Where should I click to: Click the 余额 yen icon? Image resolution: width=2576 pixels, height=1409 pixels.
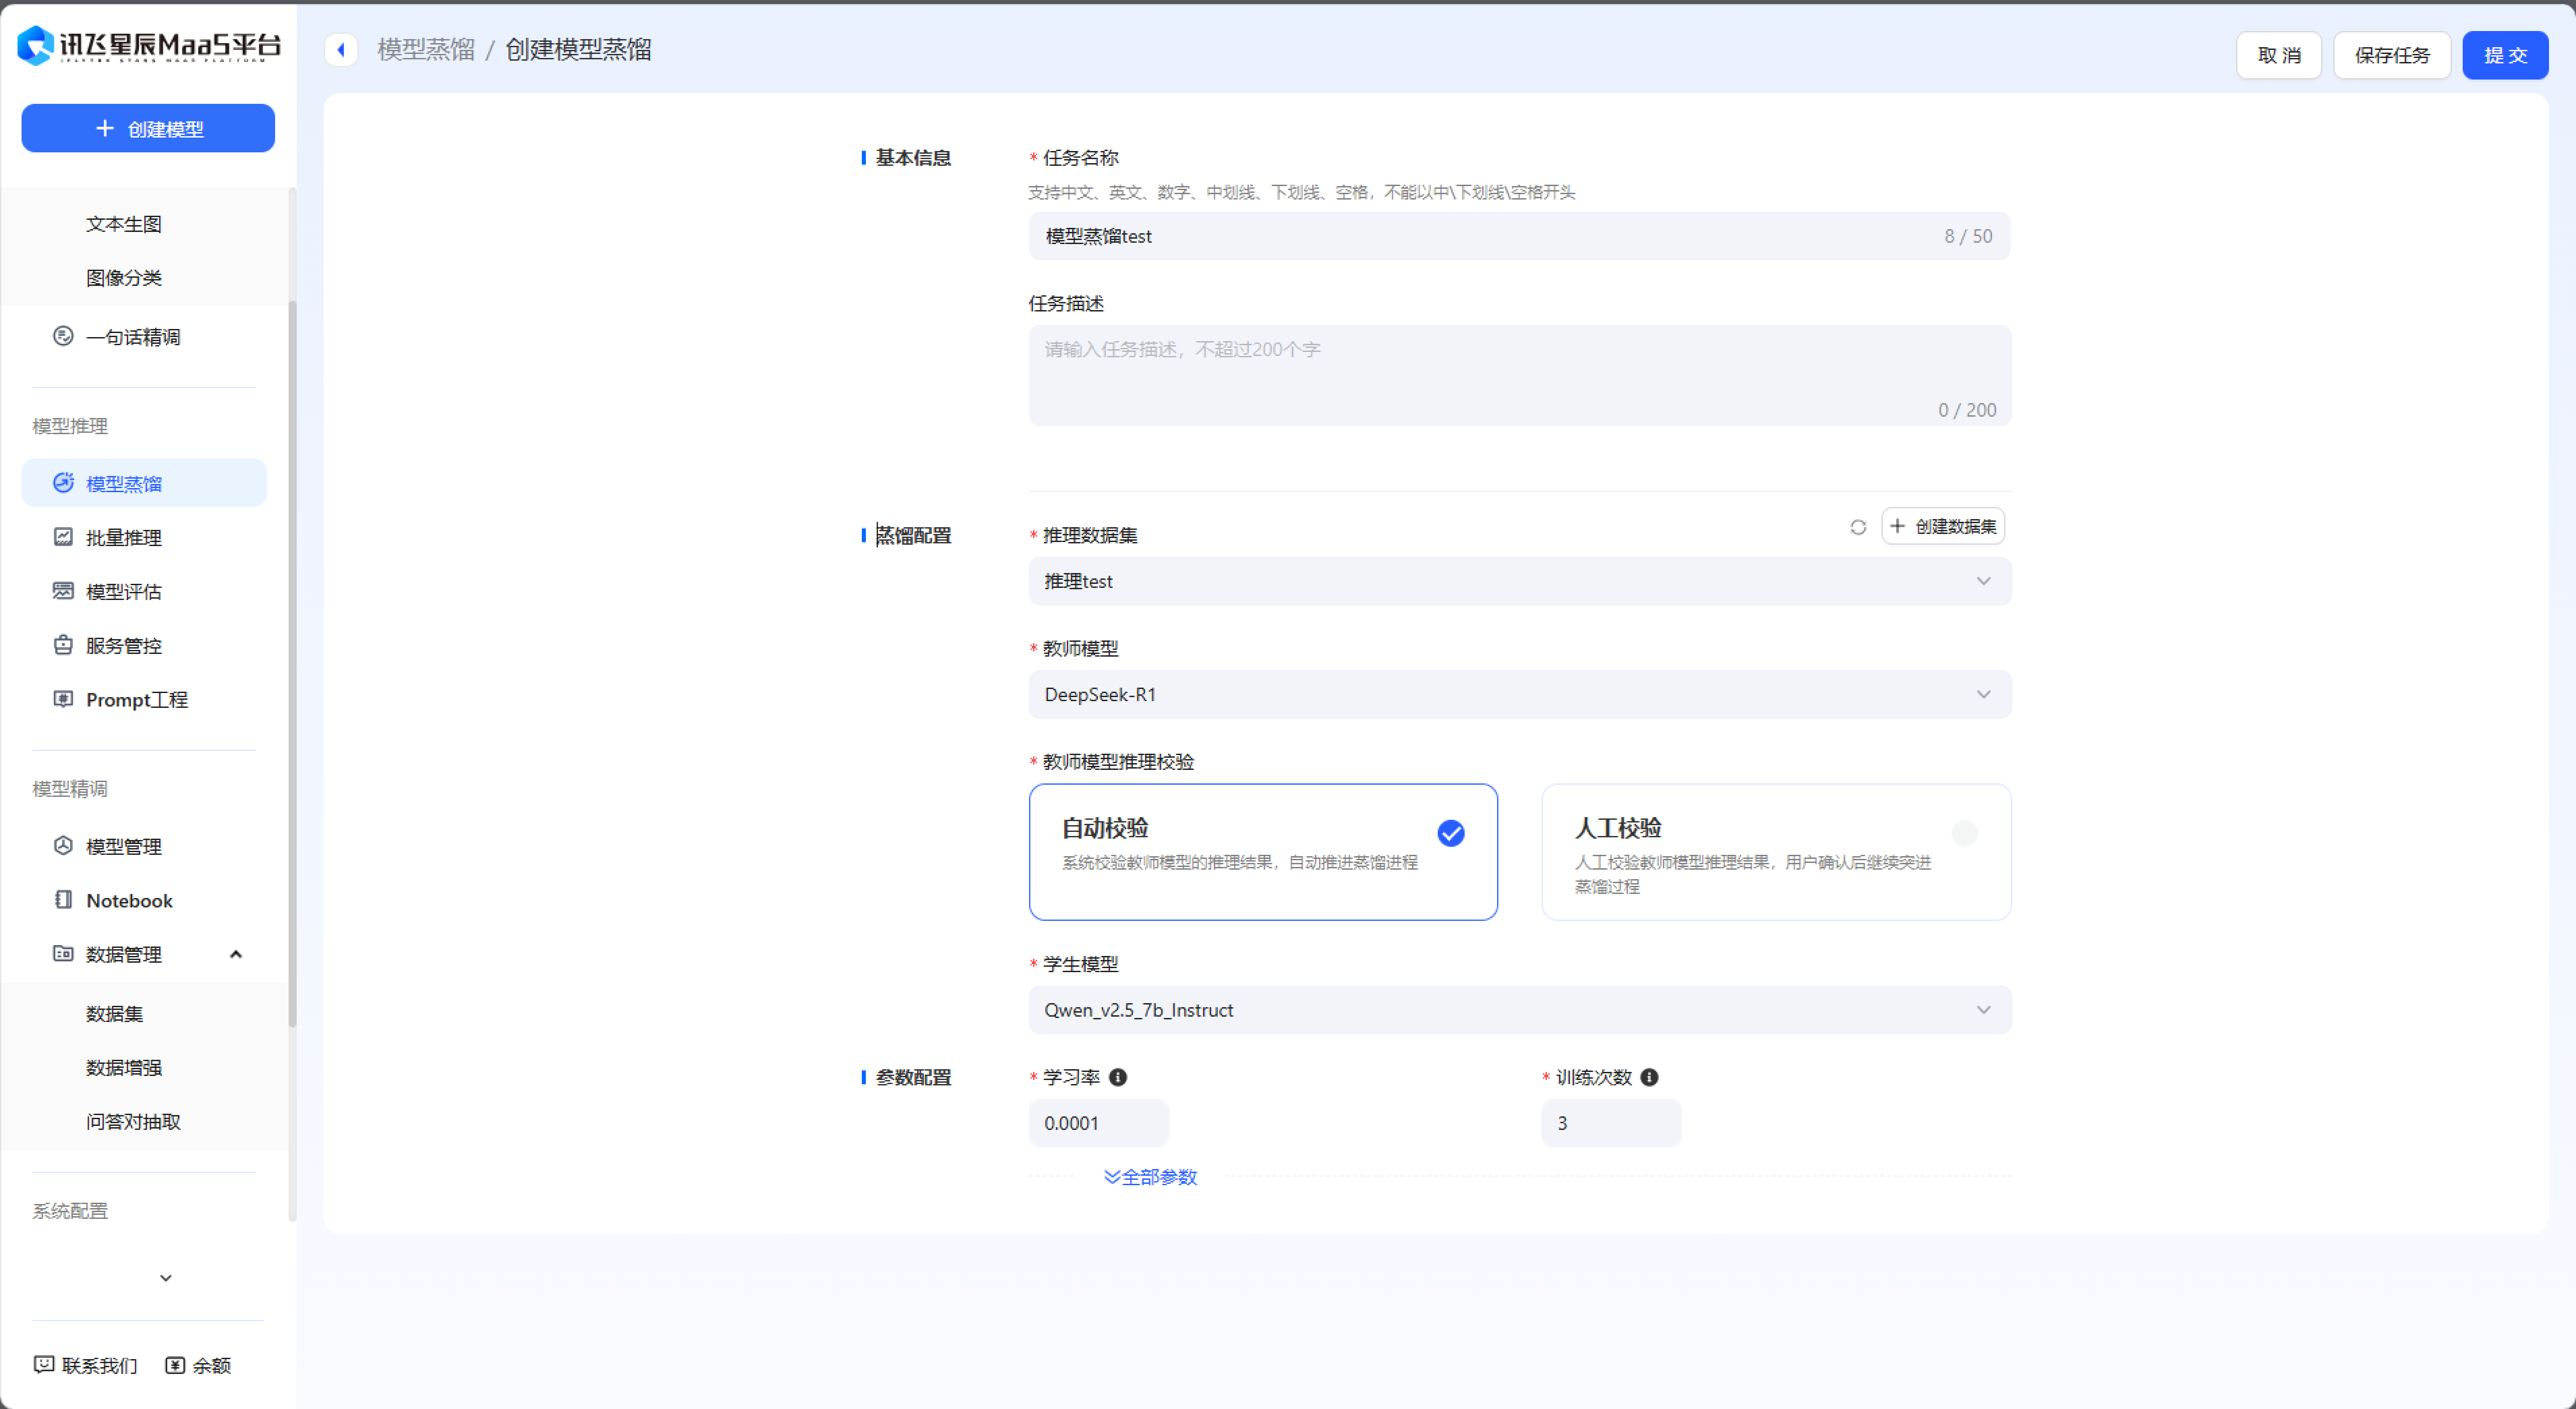[x=175, y=1365]
